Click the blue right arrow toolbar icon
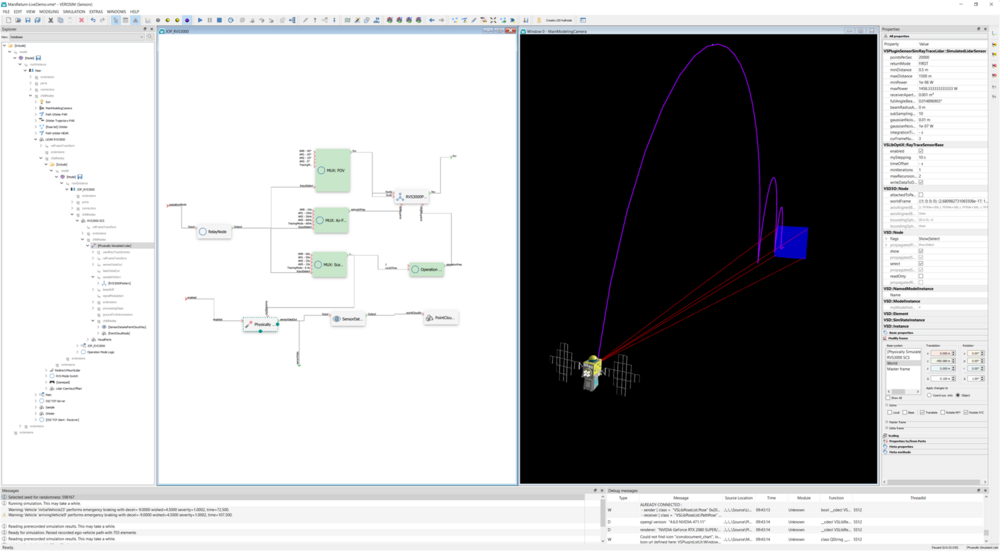The image size is (1000, 551). (441, 20)
